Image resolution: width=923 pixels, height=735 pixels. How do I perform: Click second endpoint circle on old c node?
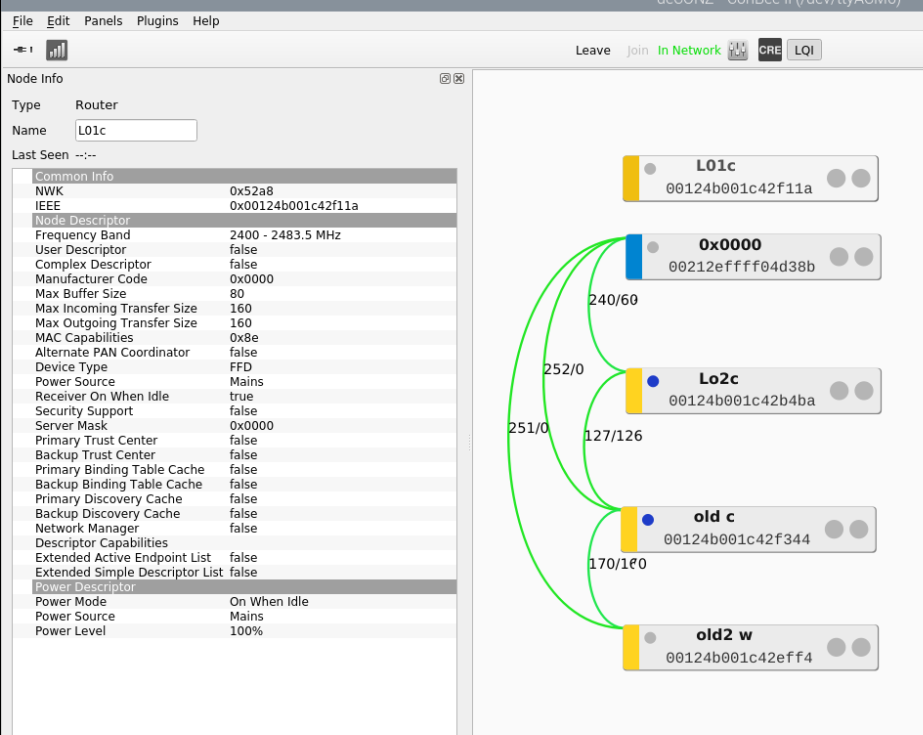click(859, 529)
